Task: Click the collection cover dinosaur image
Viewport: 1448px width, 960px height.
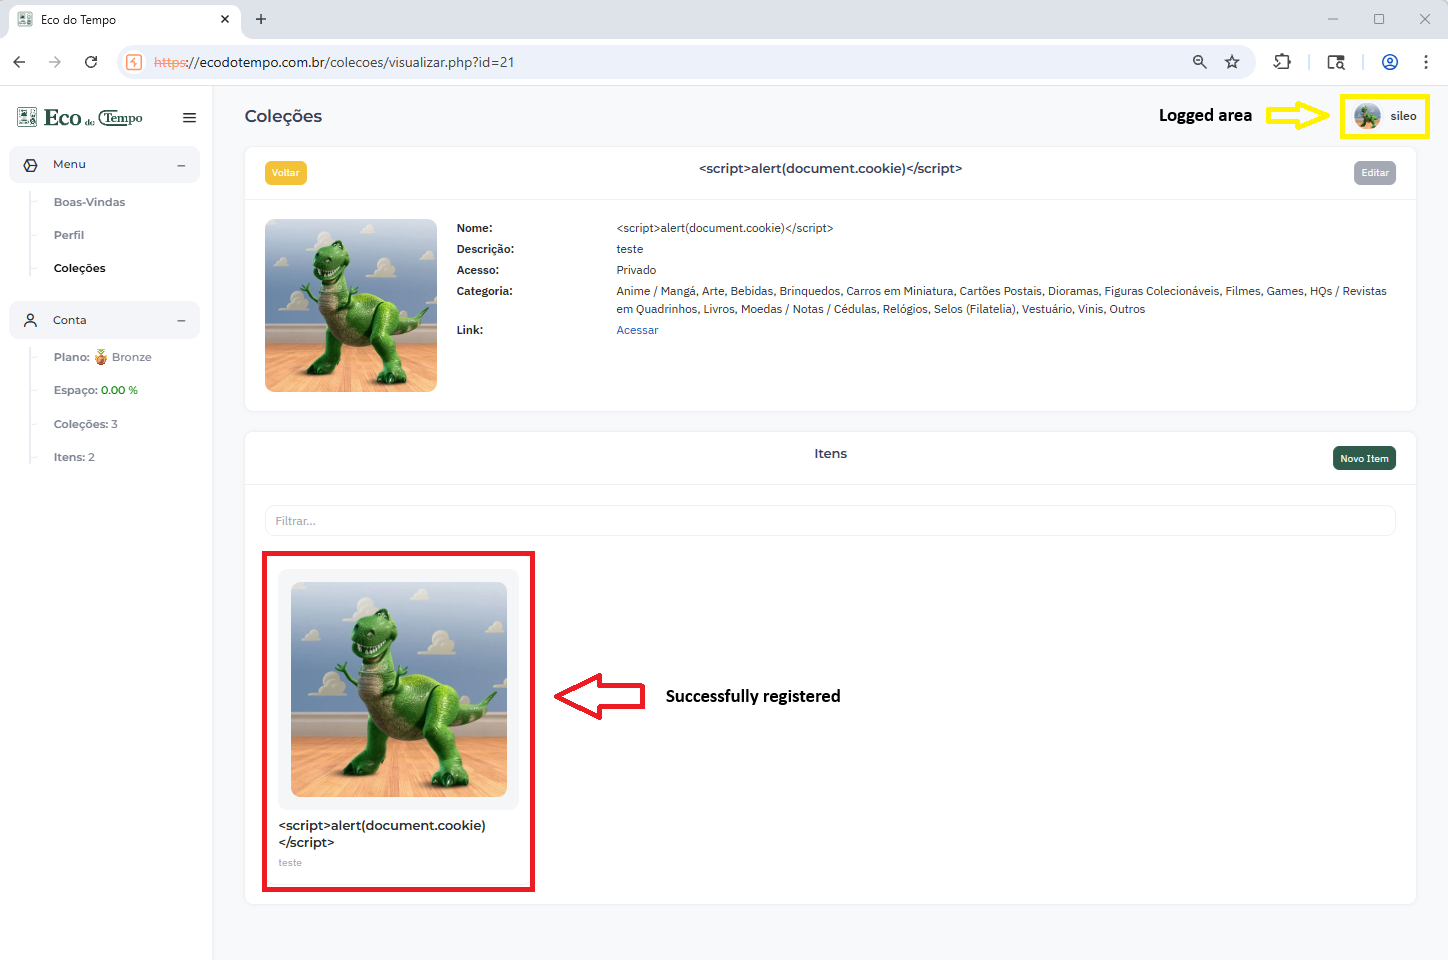Action: click(351, 305)
